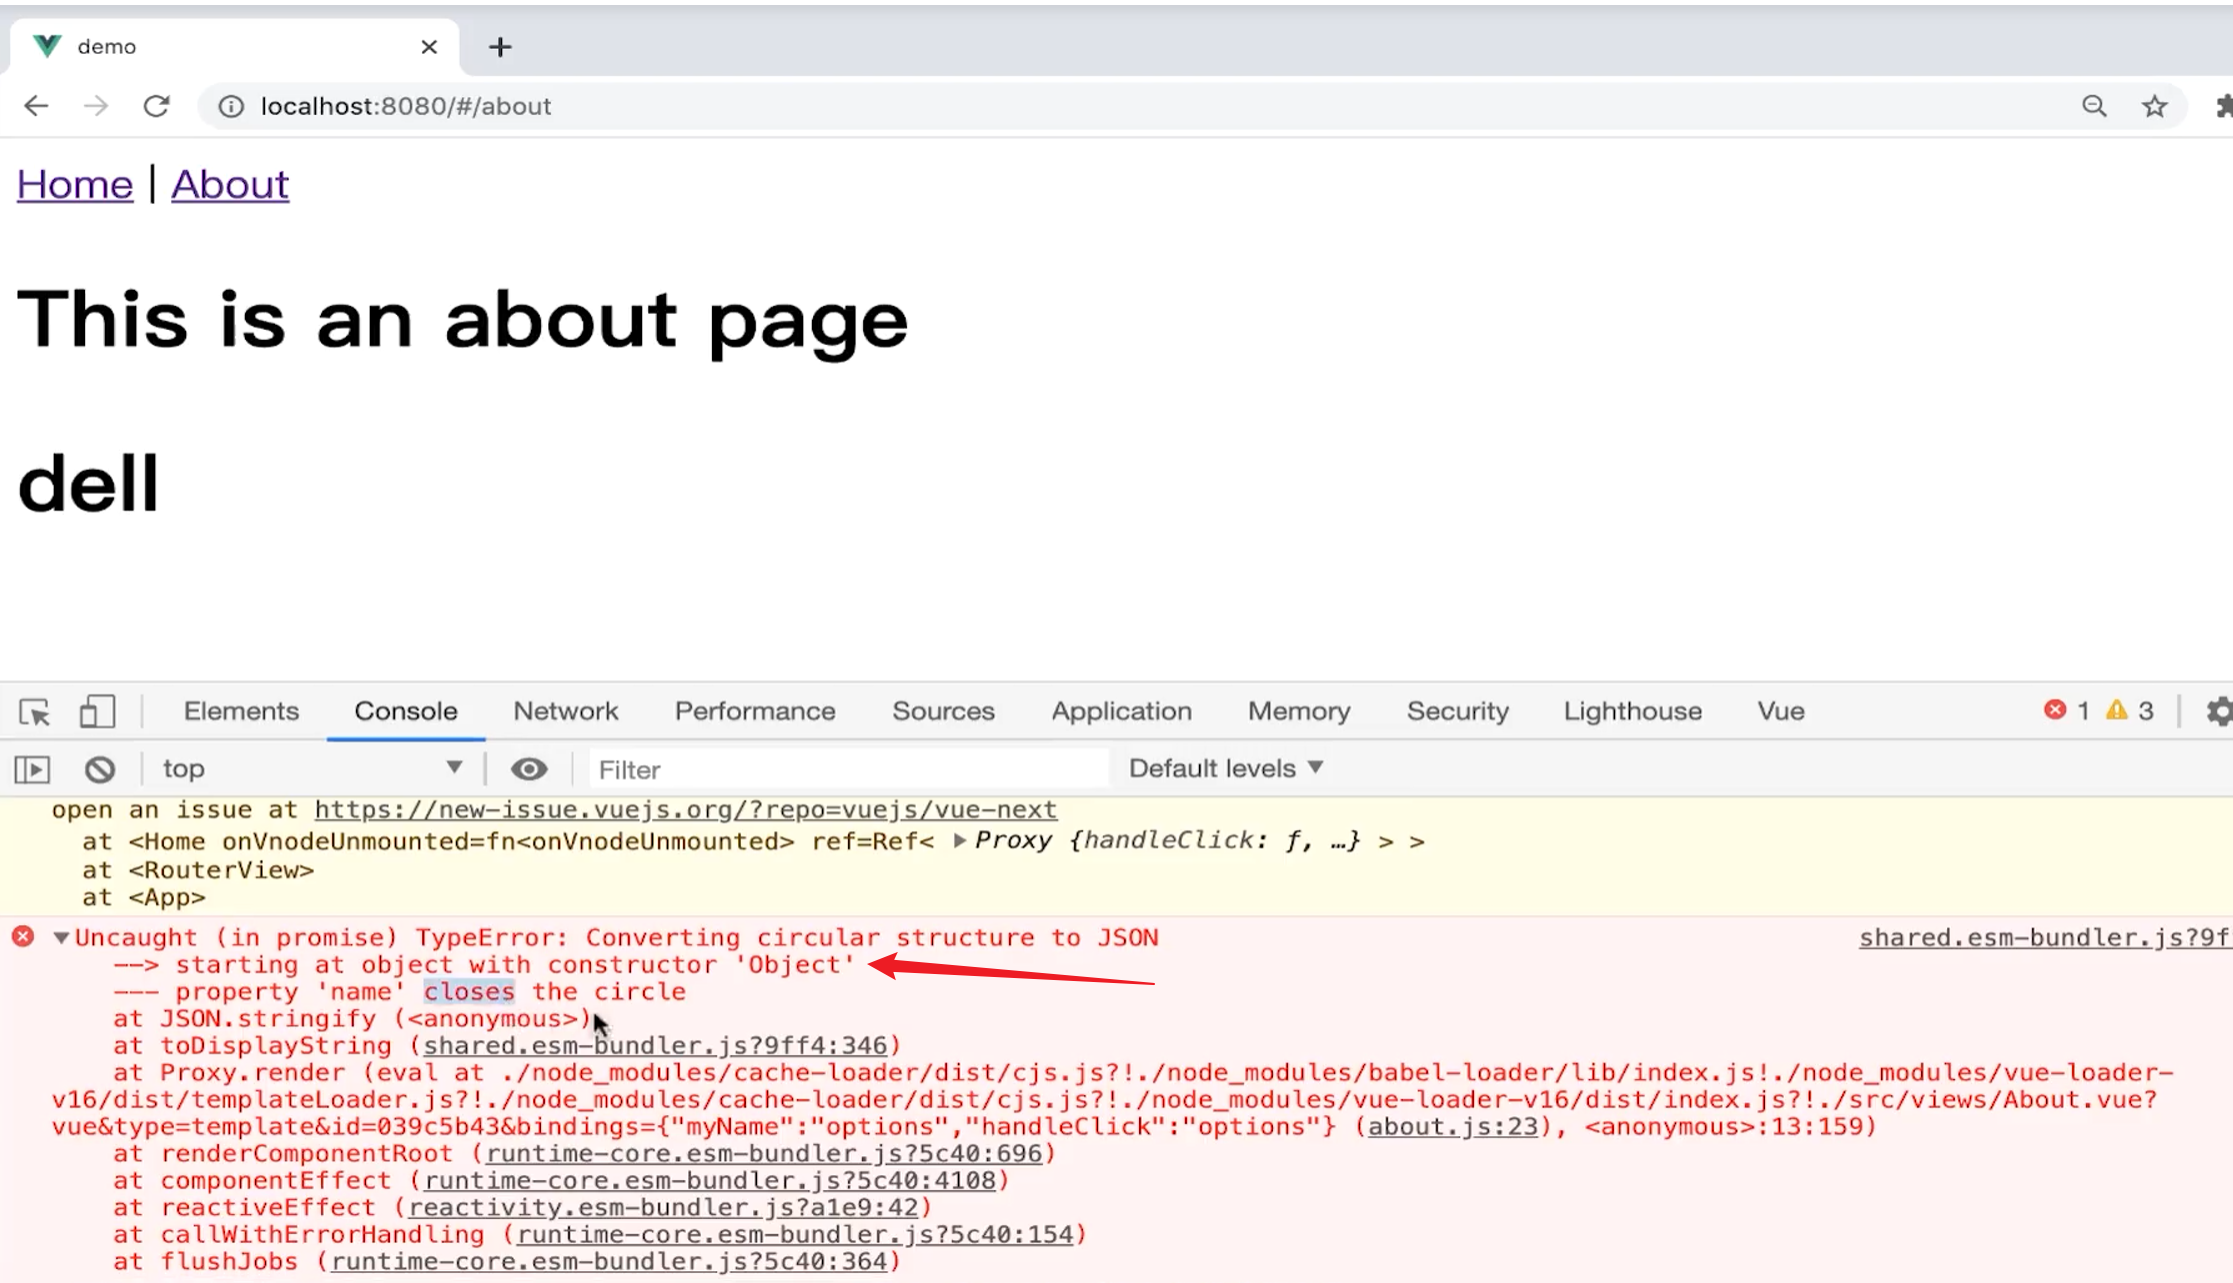Clear console with the ban icon

pos(99,769)
